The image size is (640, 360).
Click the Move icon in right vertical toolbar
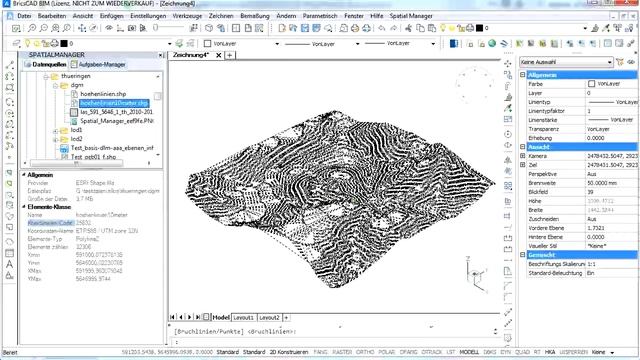point(508,64)
